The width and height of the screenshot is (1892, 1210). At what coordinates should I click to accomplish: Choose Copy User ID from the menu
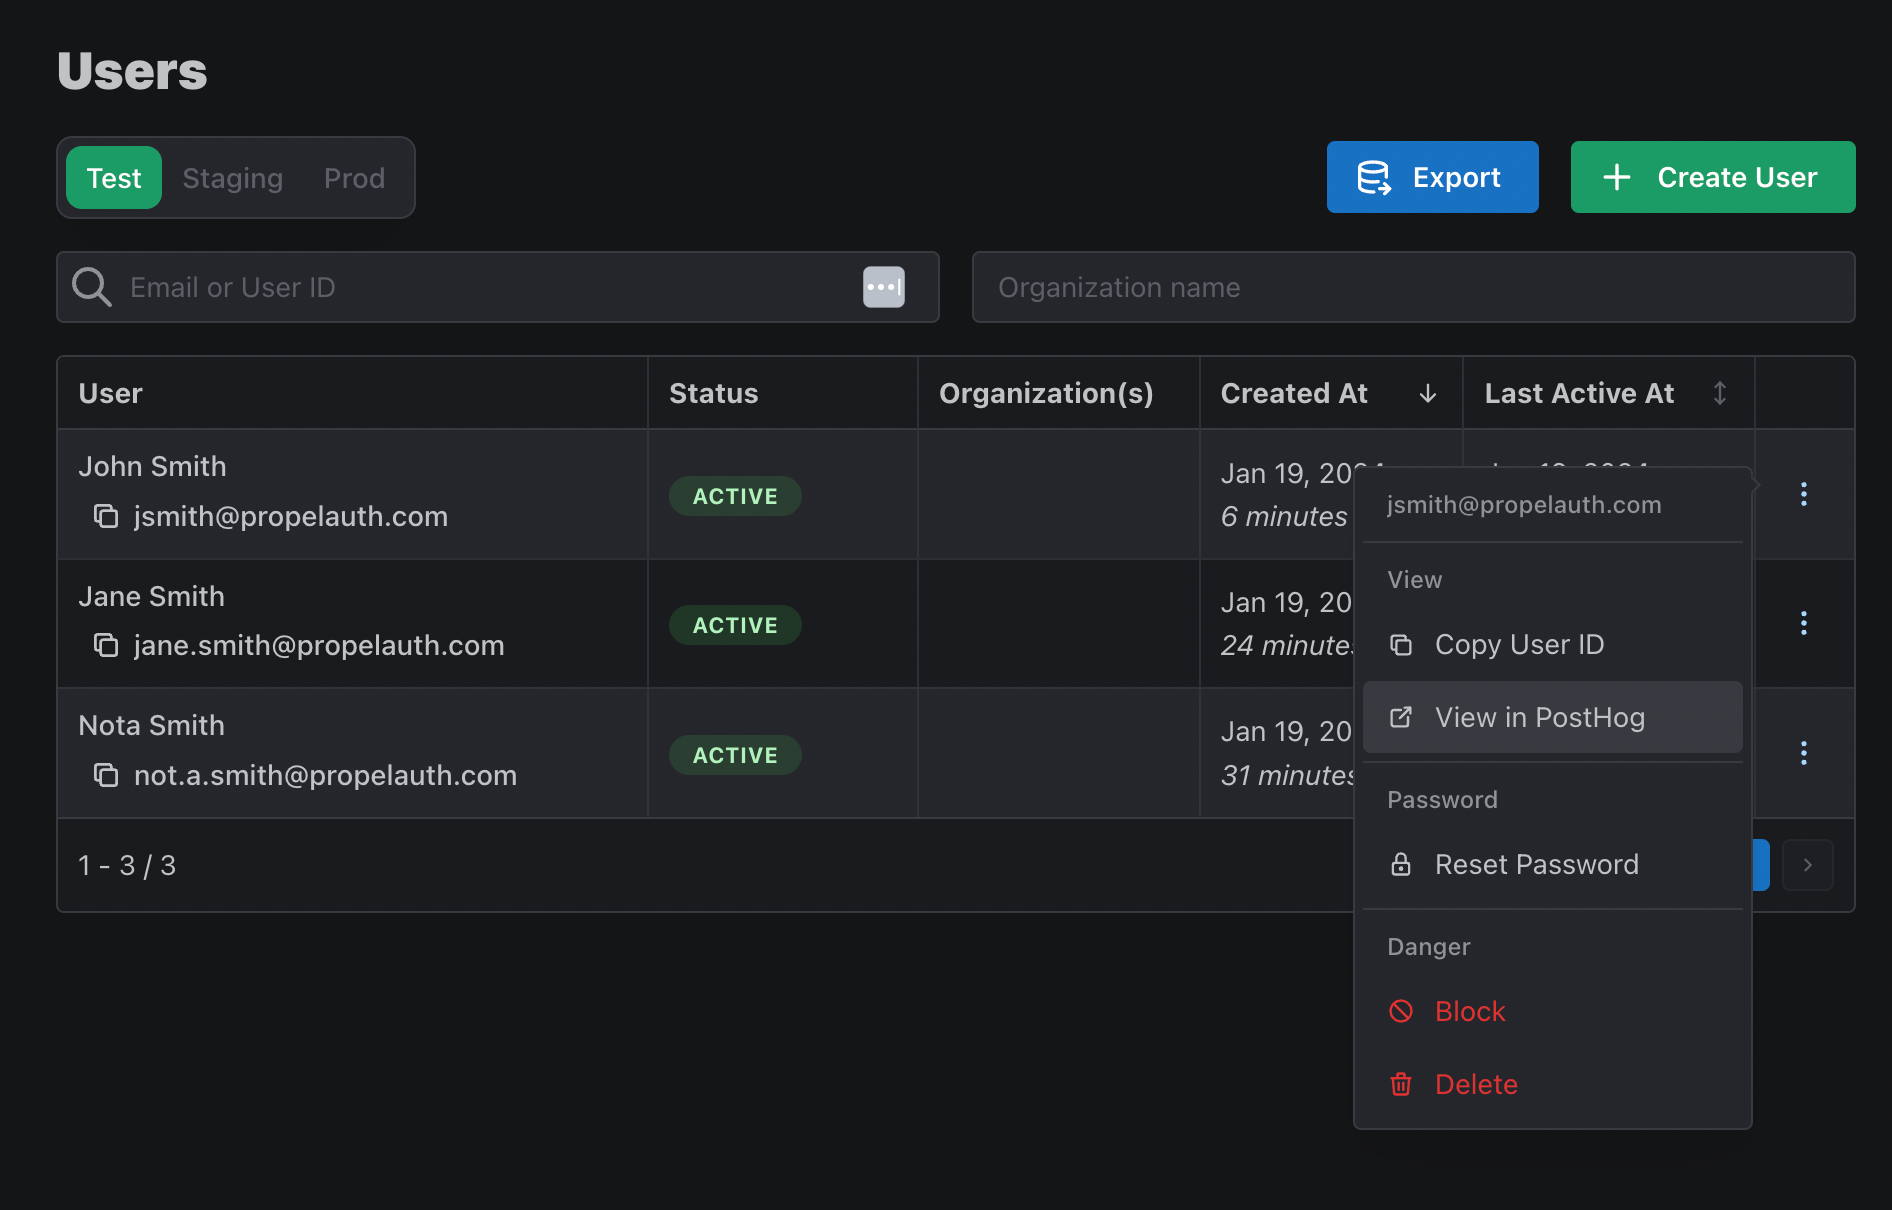click(1553, 645)
